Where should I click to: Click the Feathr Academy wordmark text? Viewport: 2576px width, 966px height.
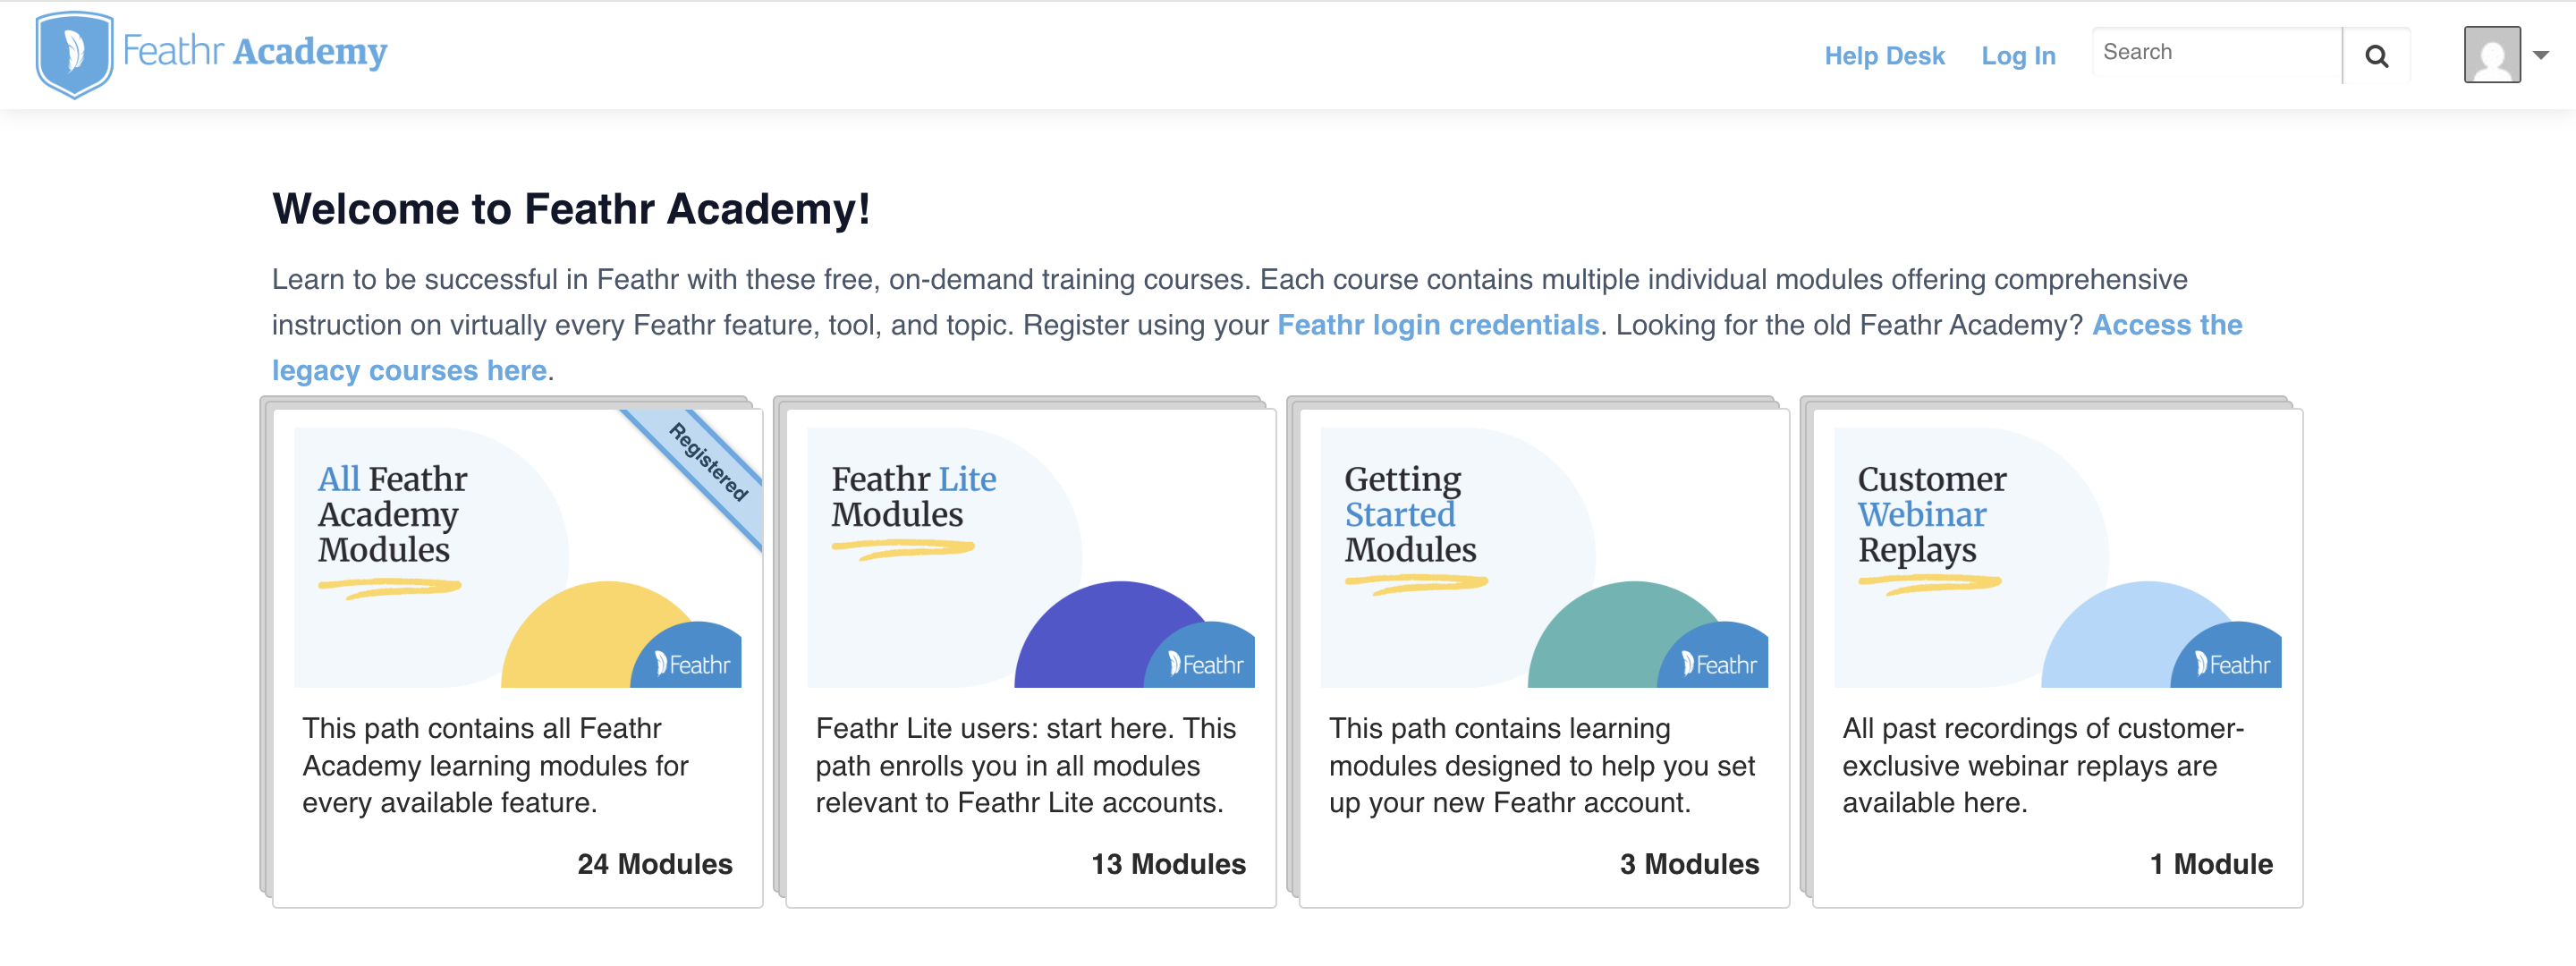tap(255, 51)
